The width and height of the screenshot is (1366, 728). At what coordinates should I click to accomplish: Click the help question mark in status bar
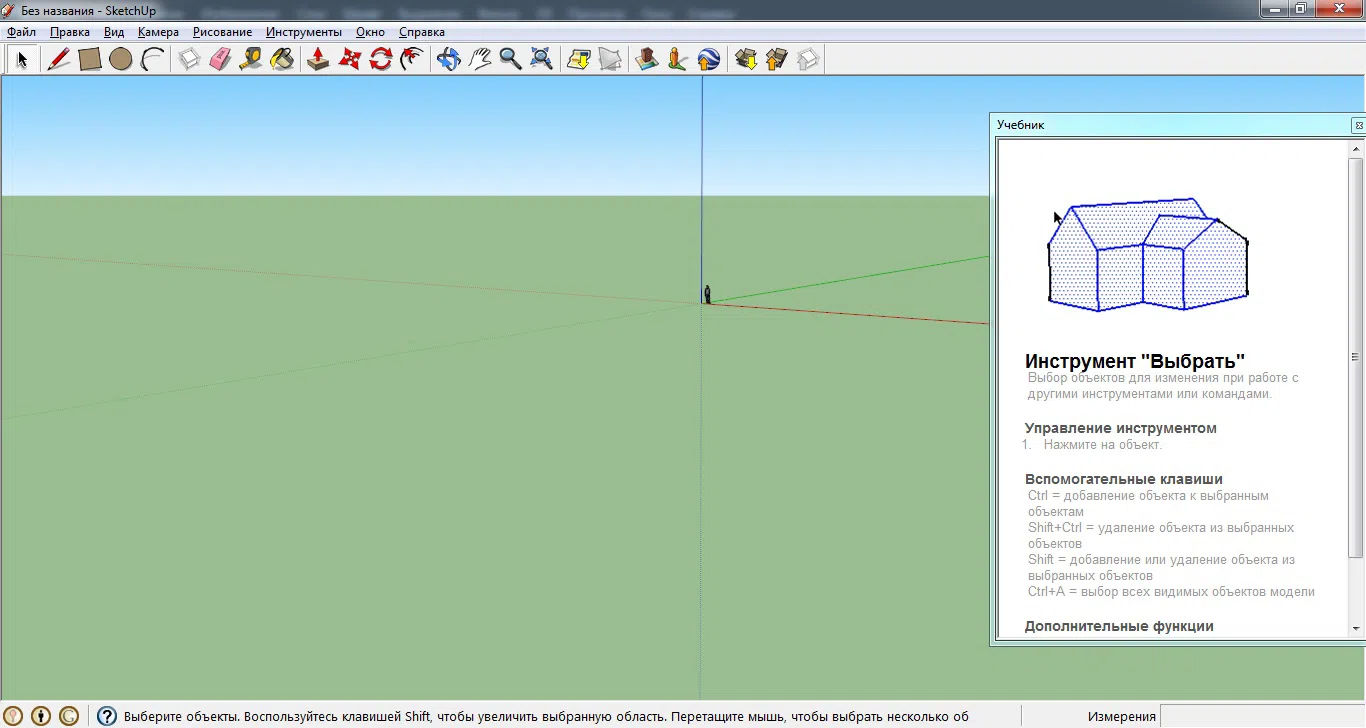coord(106,715)
